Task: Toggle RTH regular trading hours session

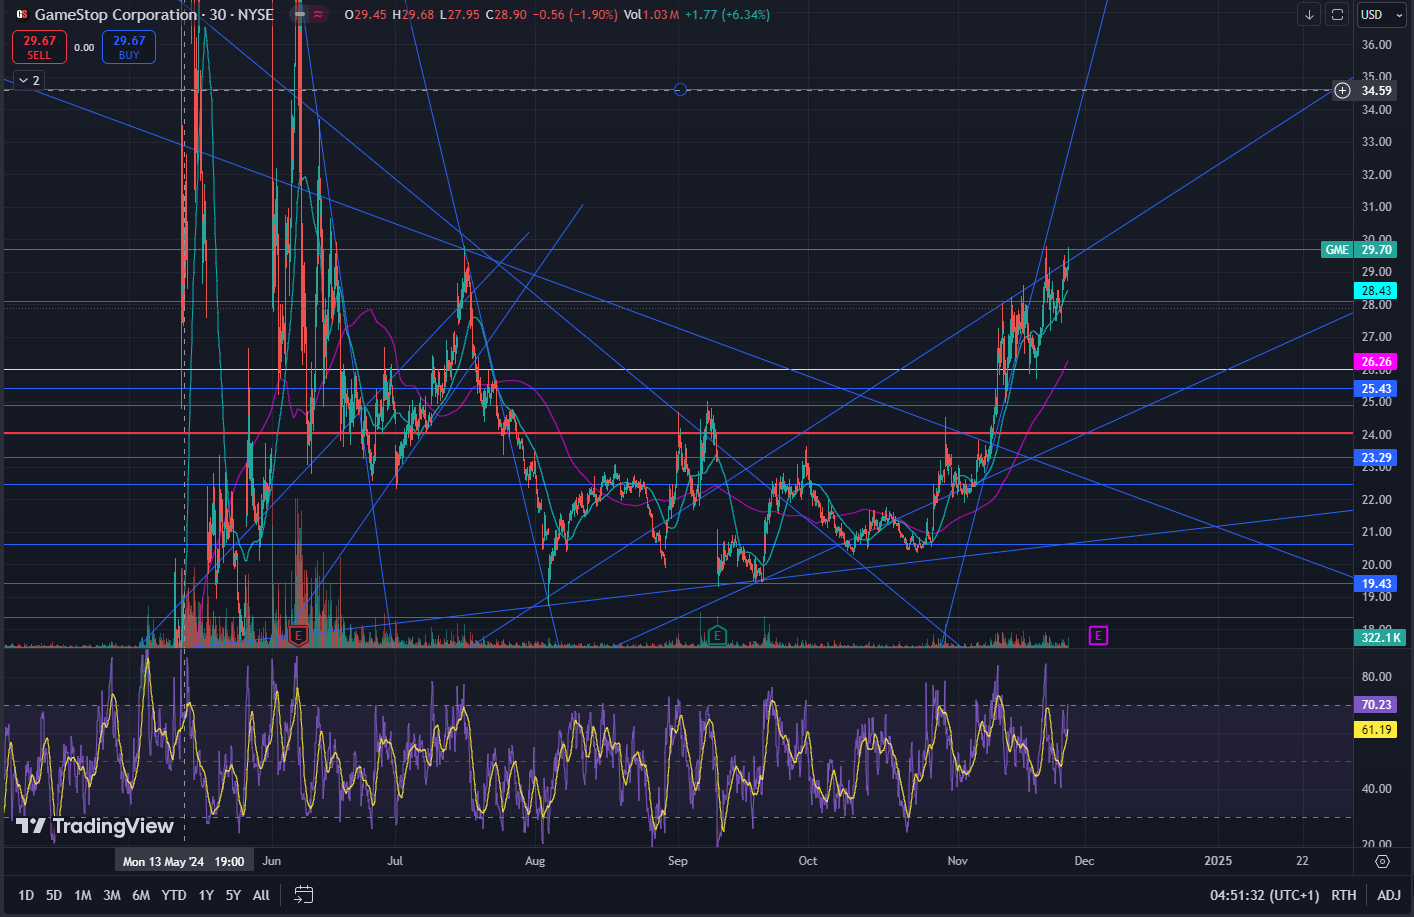Action: (x=1343, y=895)
